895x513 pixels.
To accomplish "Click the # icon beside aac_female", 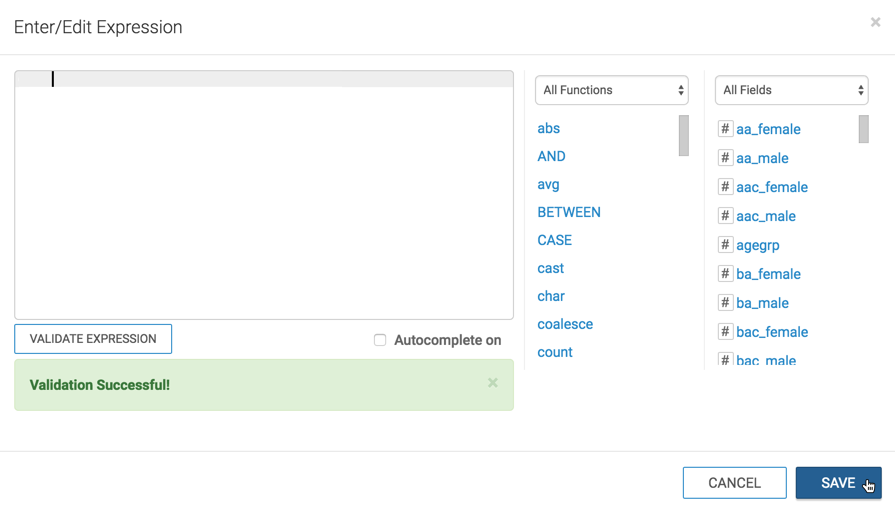I will 726,187.
